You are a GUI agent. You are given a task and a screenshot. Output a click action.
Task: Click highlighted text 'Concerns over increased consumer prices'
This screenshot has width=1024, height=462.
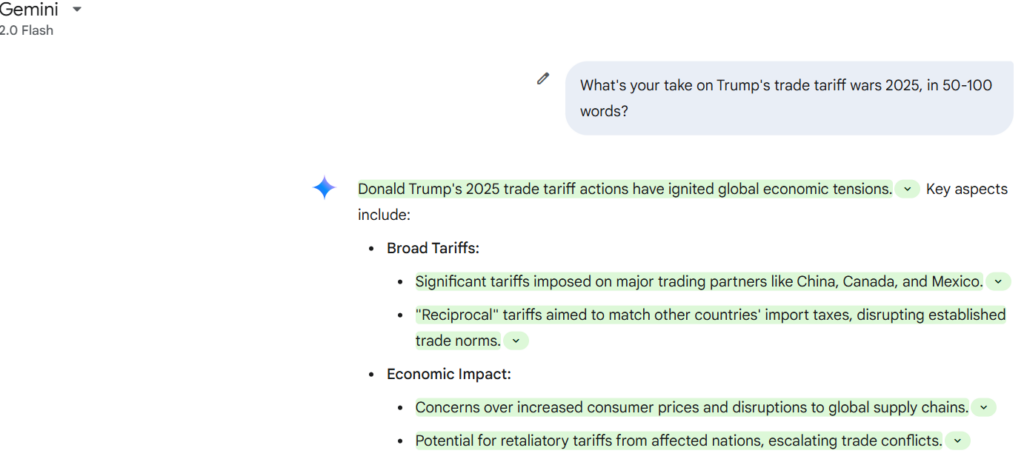(x=692, y=408)
